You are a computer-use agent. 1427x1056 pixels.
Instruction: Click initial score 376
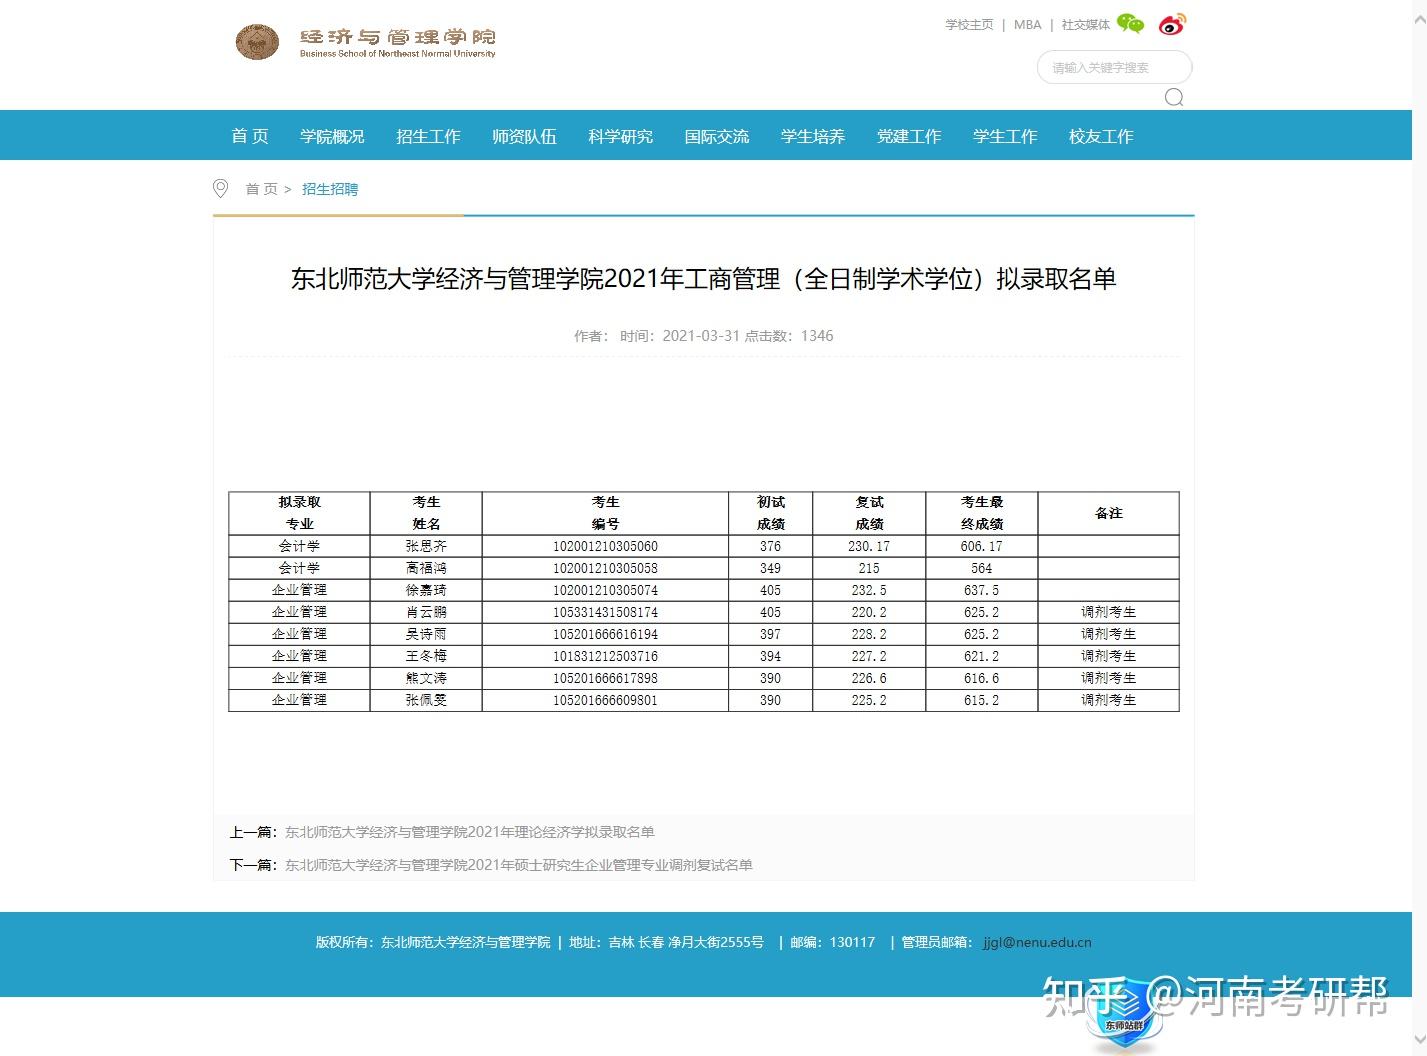click(x=770, y=546)
